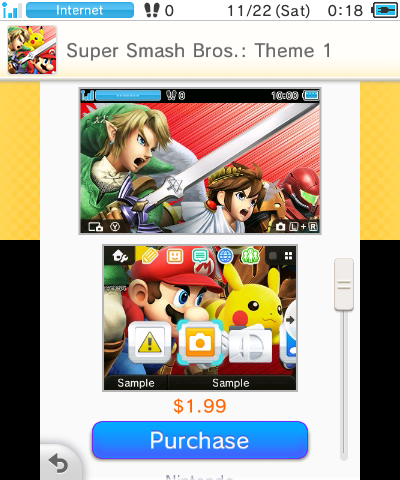
Task: Select the Smash Bros. folder icon
Action: point(250,343)
